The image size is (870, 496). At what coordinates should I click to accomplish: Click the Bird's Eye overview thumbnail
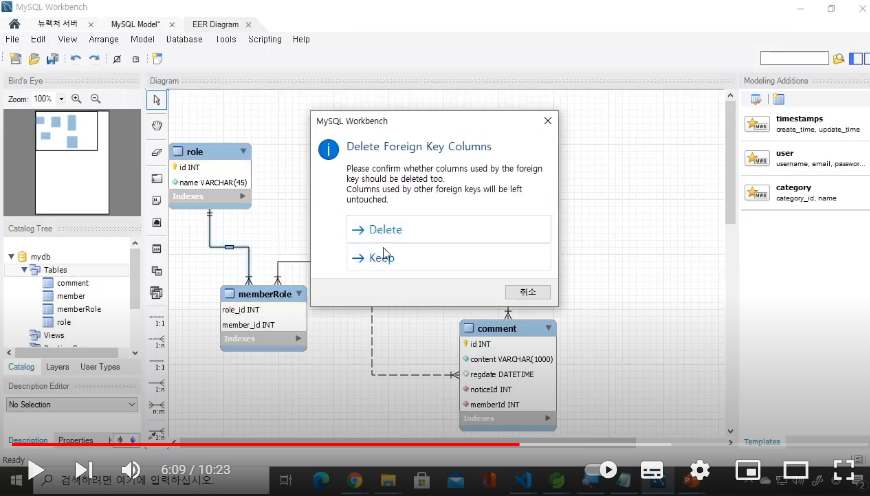pos(72,162)
